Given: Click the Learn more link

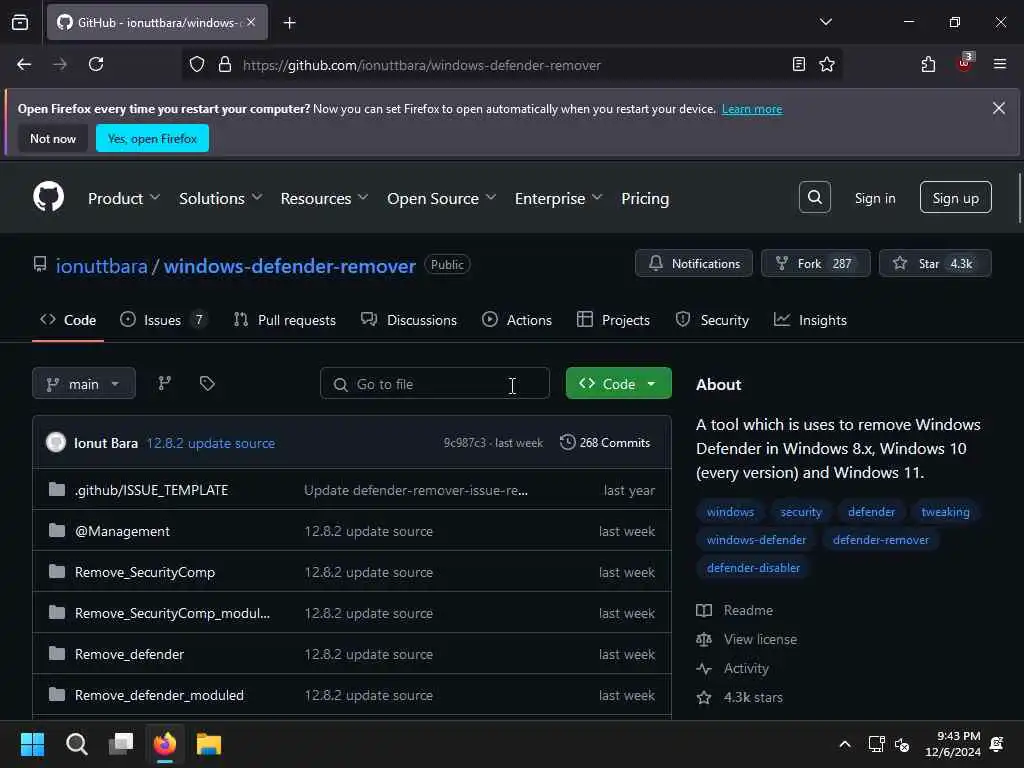Looking at the screenshot, I should (x=752, y=109).
